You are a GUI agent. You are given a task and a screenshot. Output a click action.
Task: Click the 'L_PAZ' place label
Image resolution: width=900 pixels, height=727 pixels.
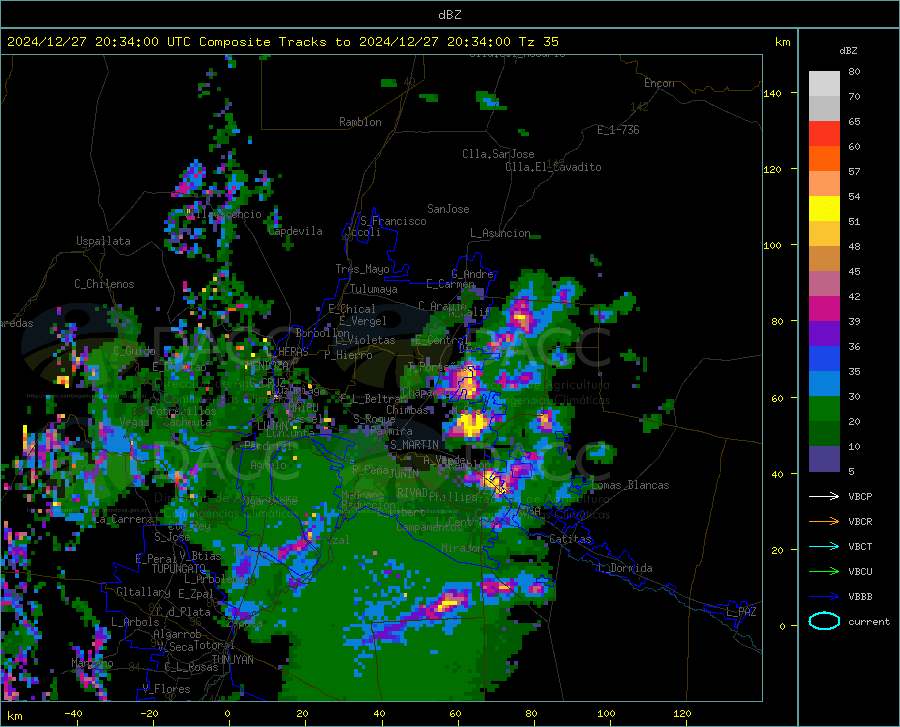741,612
